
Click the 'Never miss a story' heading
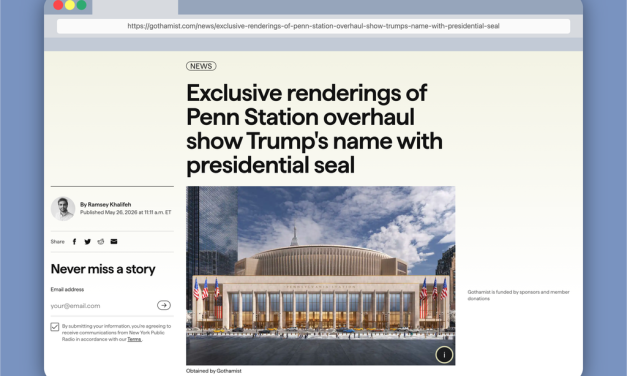(x=103, y=269)
